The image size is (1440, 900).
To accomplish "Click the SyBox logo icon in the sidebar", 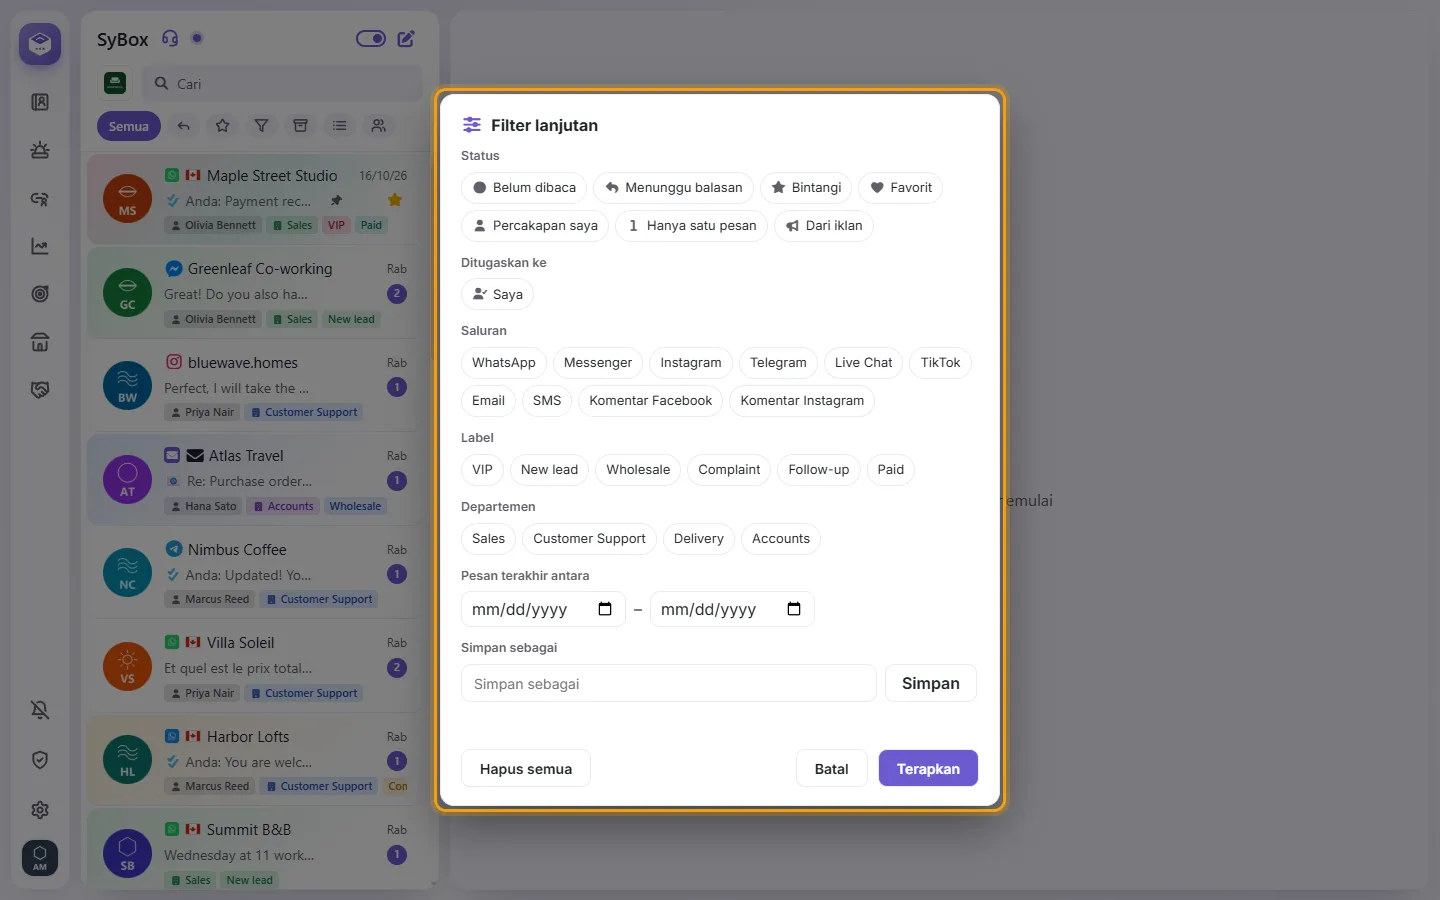I will [x=40, y=44].
